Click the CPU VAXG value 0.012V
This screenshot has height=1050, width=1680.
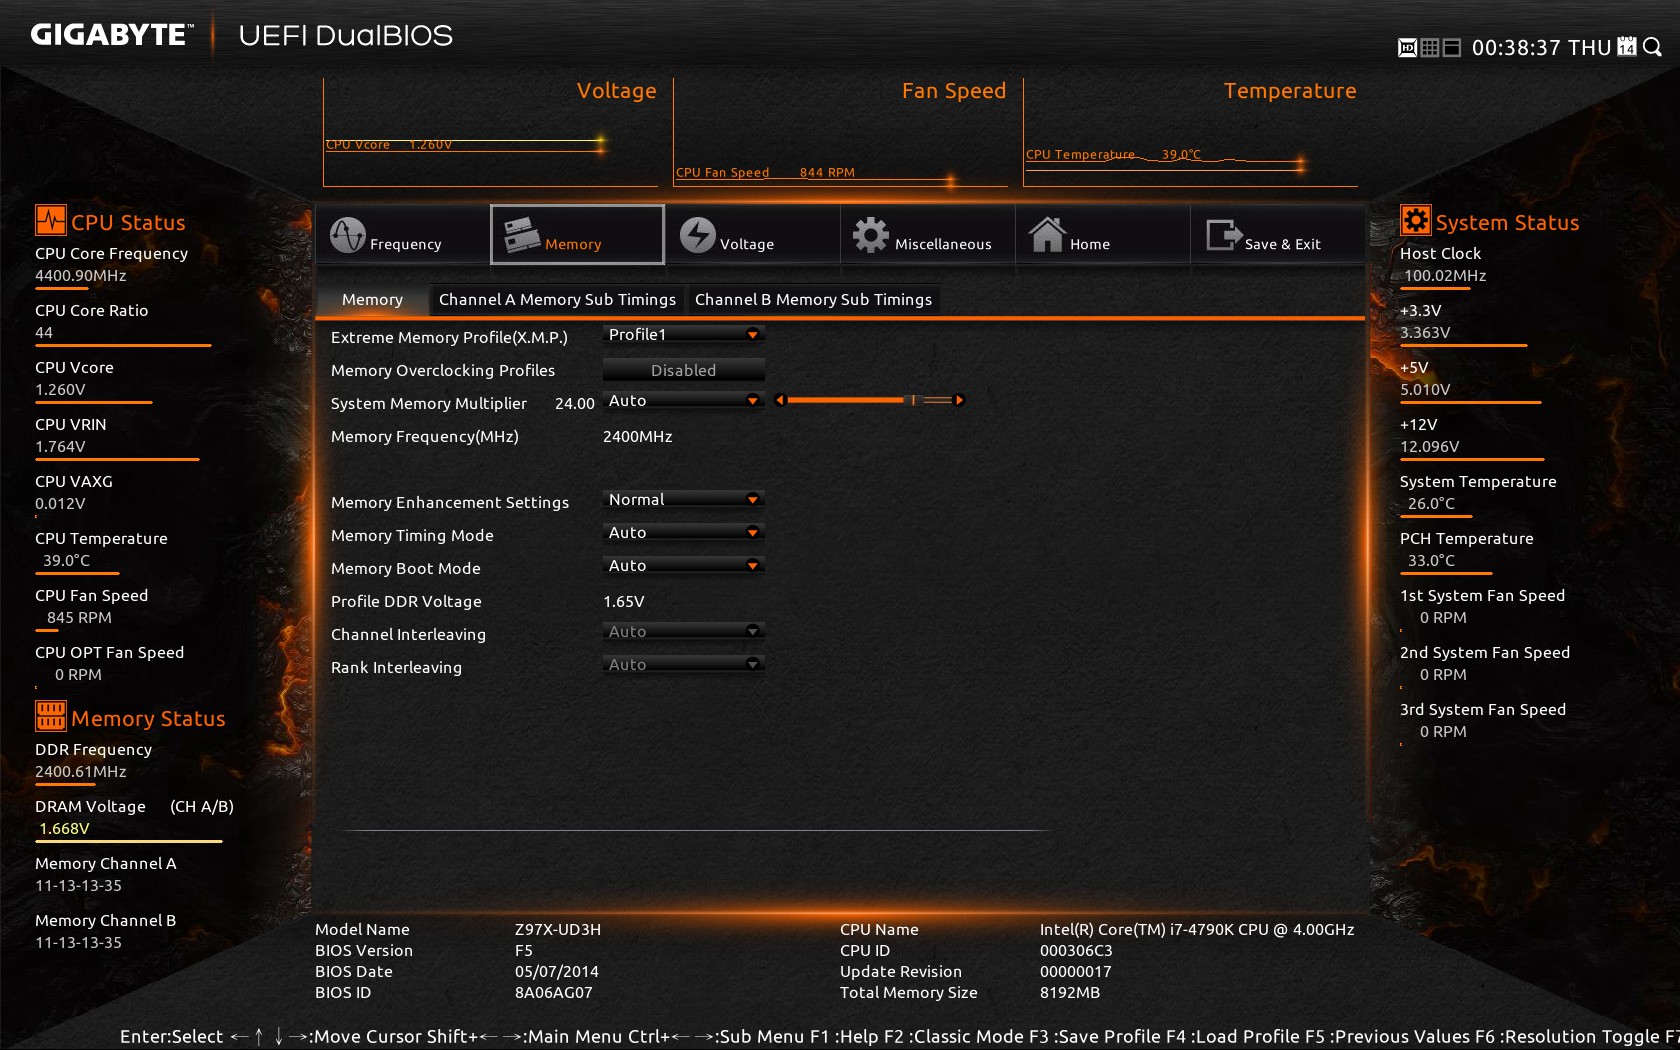click(x=60, y=504)
